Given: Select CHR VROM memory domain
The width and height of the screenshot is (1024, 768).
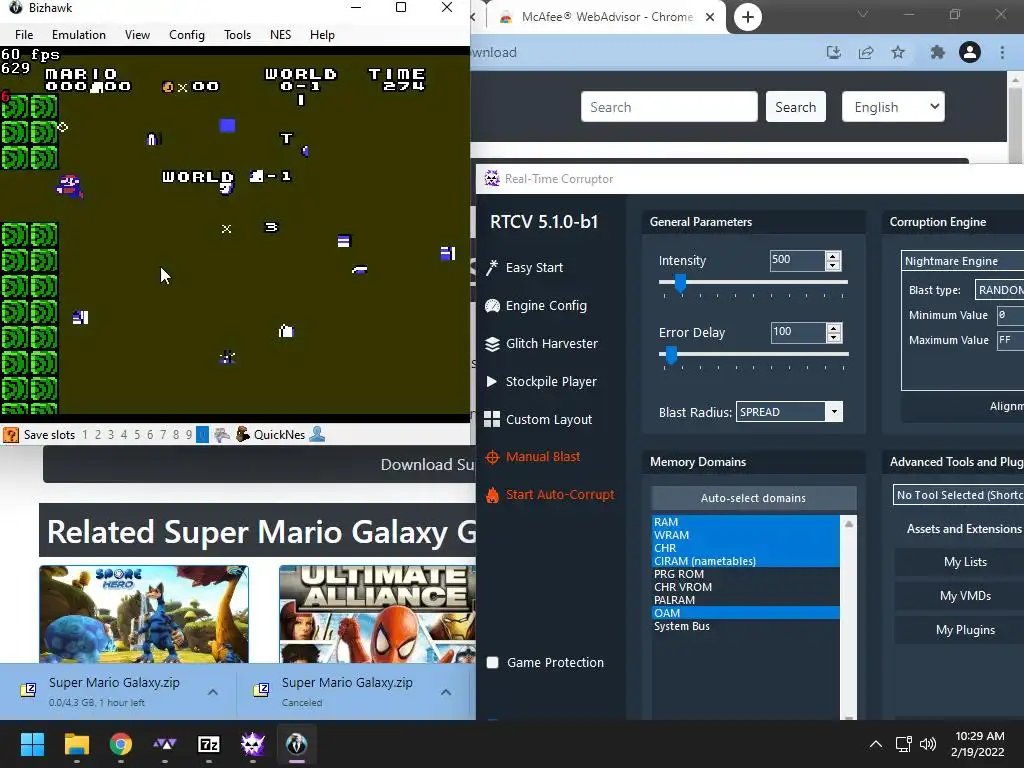Looking at the screenshot, I should [x=746, y=587].
